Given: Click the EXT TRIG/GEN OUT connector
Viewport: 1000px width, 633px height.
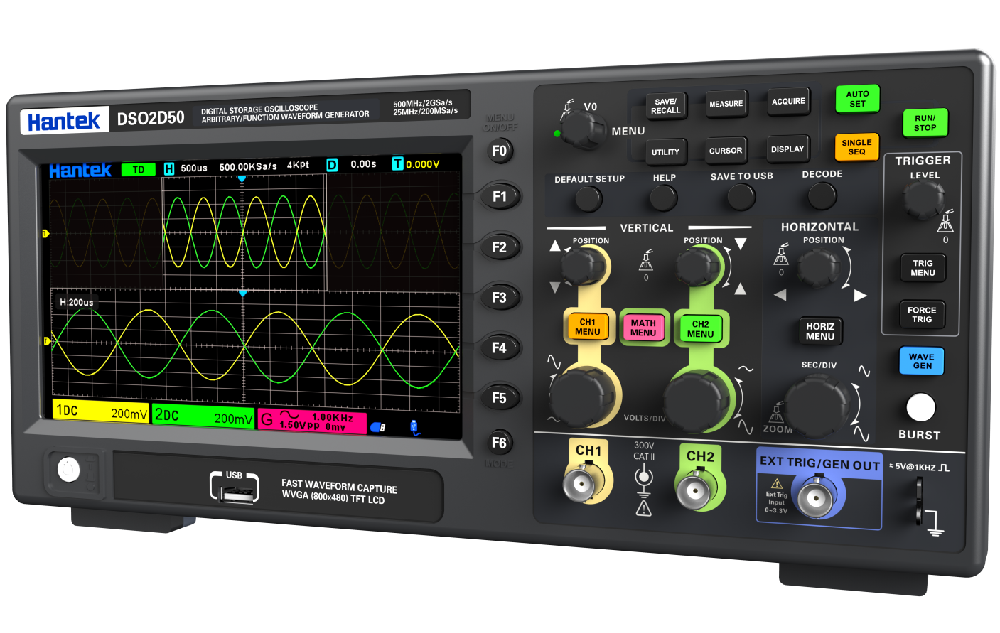Looking at the screenshot, I should click(x=818, y=498).
